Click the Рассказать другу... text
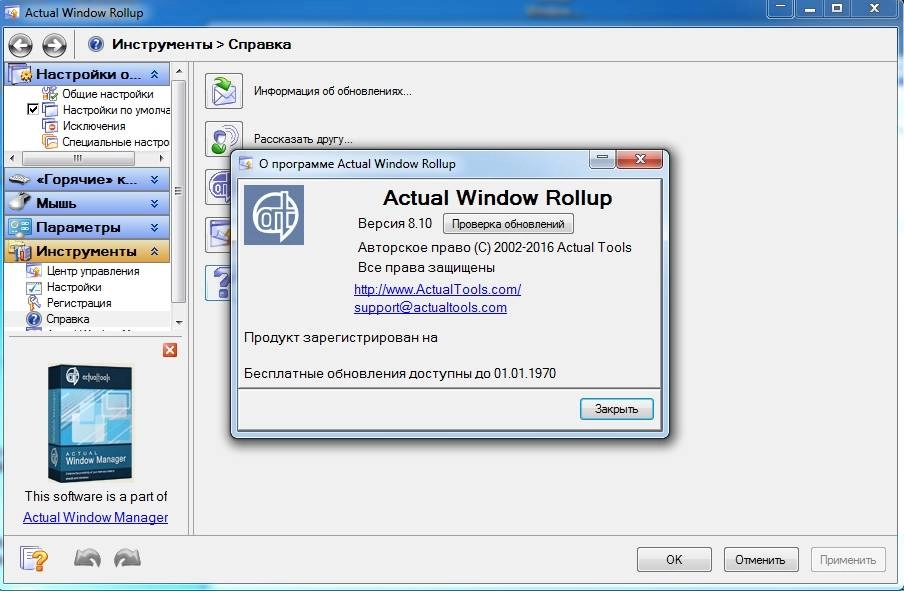 (x=303, y=139)
